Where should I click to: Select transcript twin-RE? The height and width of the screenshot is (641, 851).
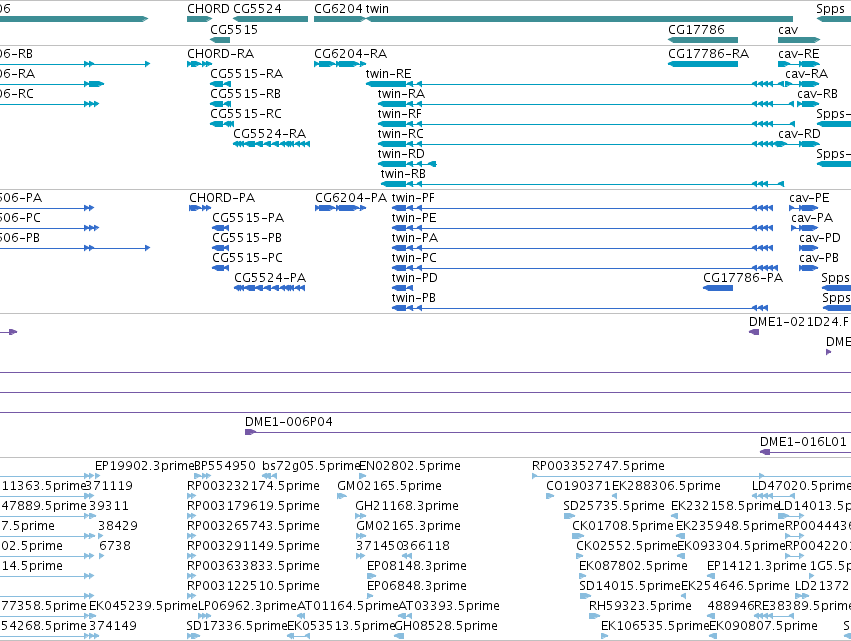(389, 73)
